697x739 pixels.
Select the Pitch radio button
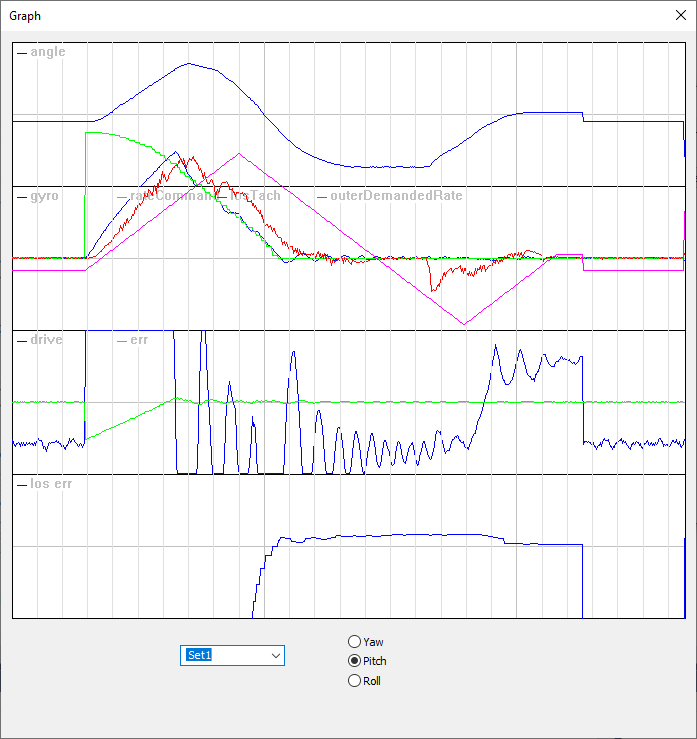coord(354,661)
